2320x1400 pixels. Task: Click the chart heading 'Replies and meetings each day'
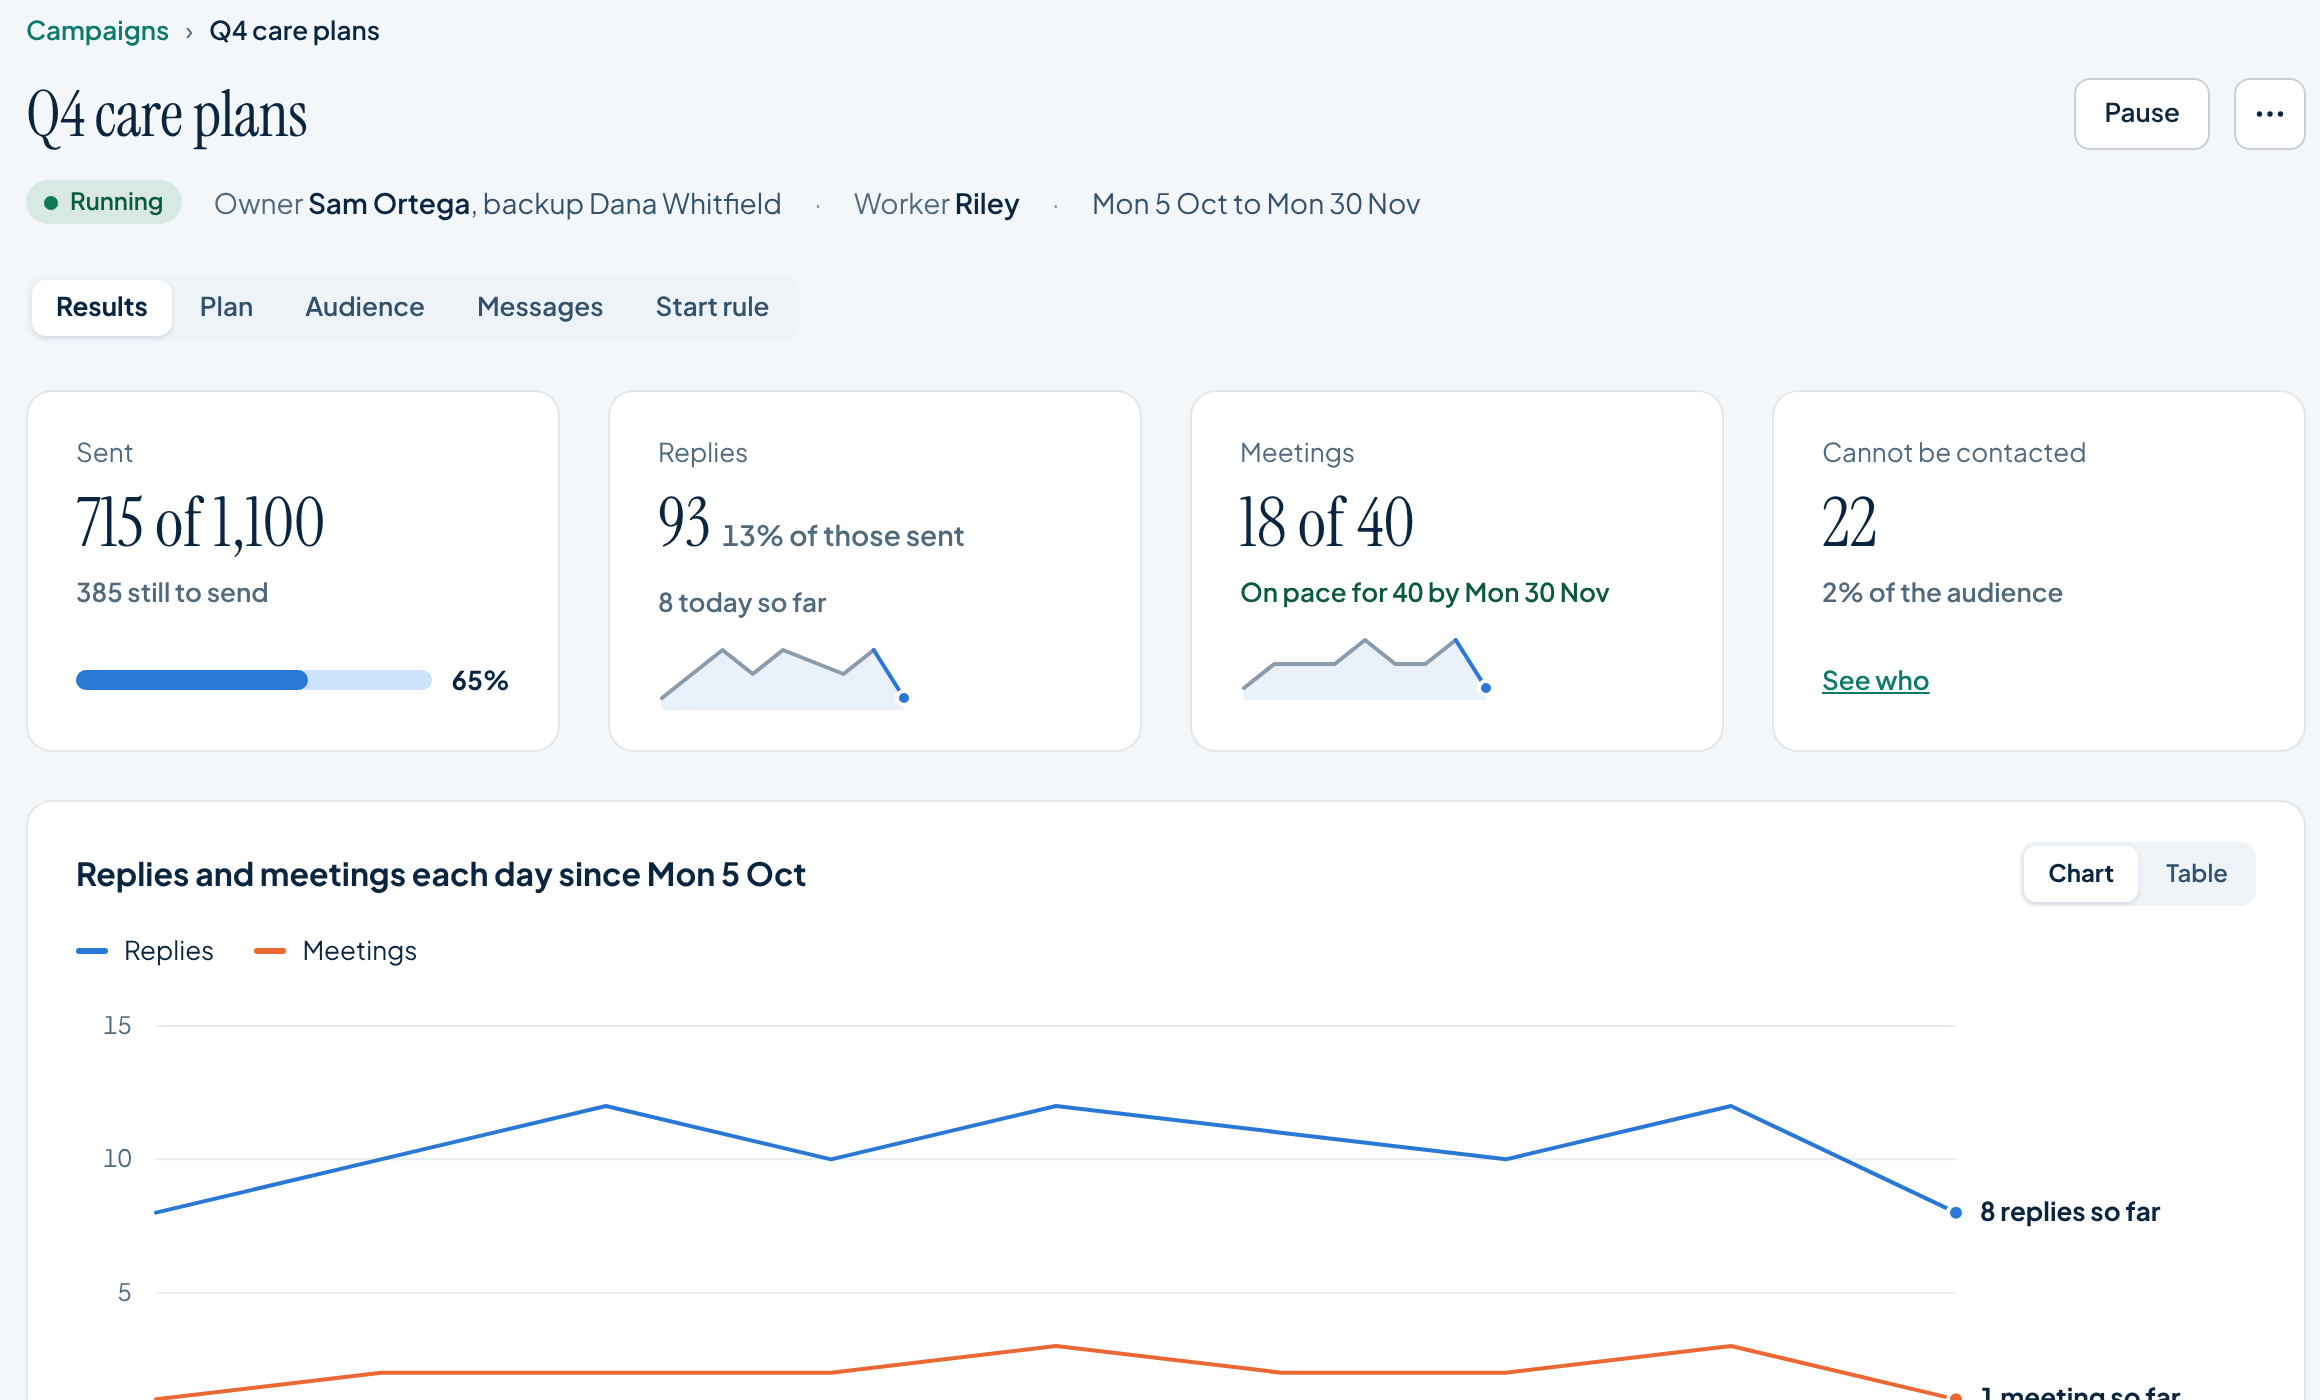tap(441, 875)
